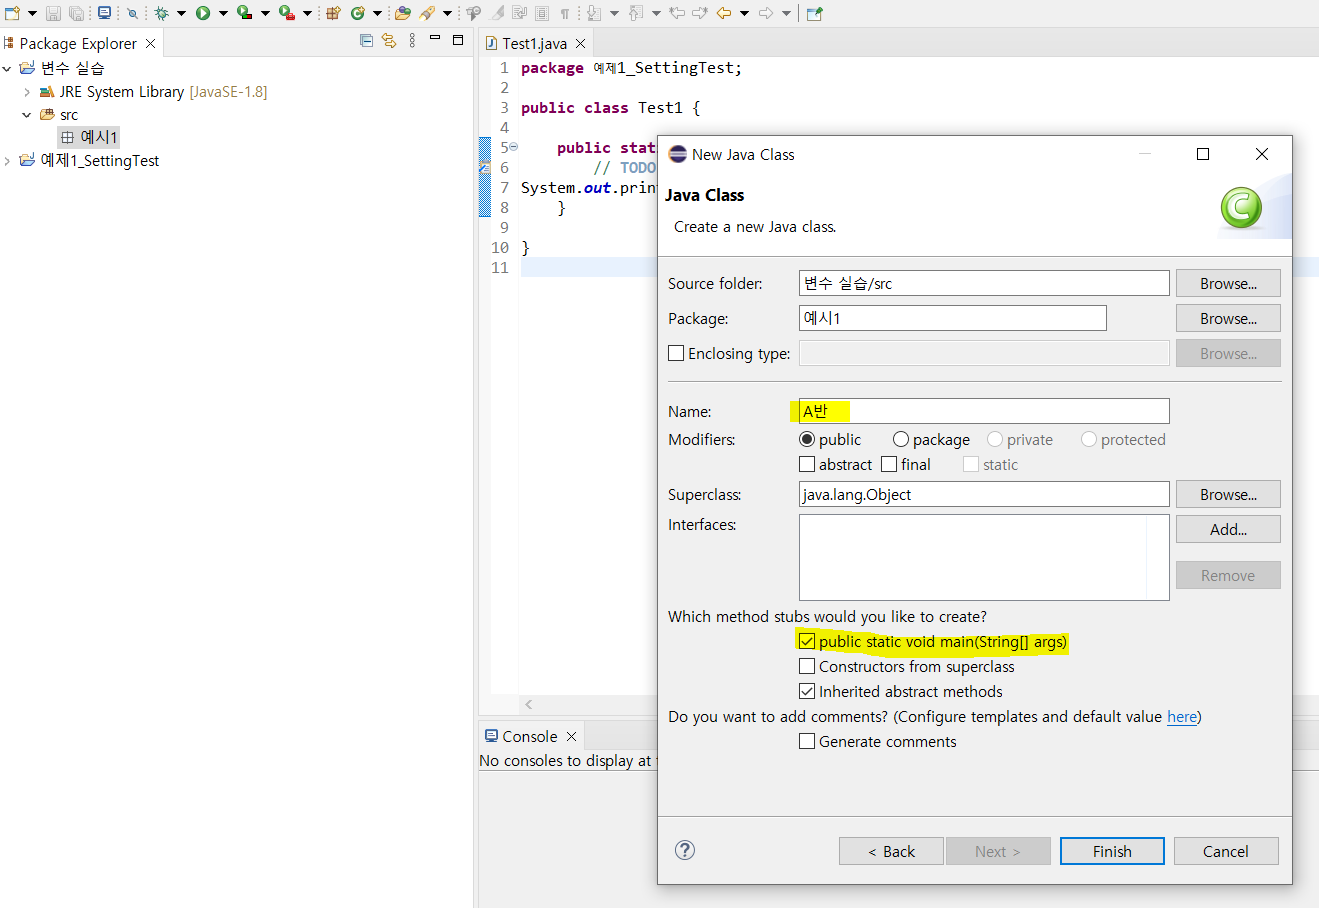Viewport: 1319px width, 908px height.
Task: Open the Coverage dropdown arrow
Action: click(265, 13)
